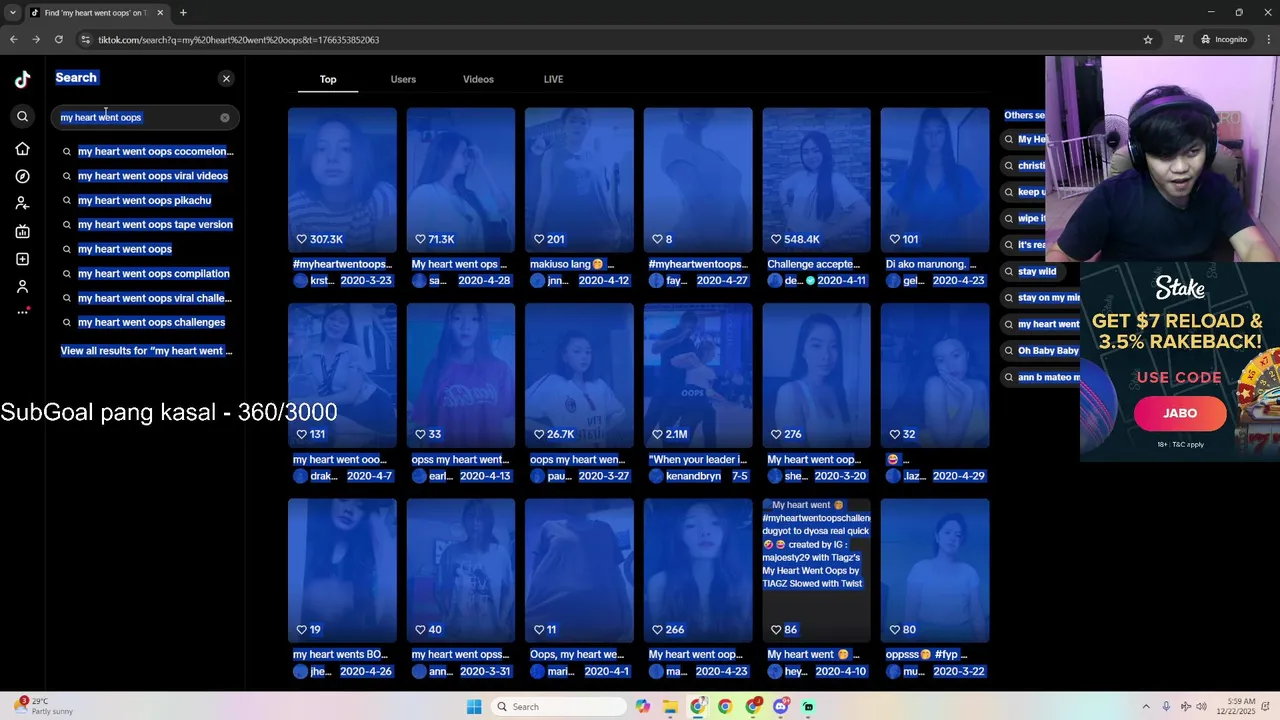
Task: Open the 'Challenge accepte...' video caption
Action: coord(814,264)
